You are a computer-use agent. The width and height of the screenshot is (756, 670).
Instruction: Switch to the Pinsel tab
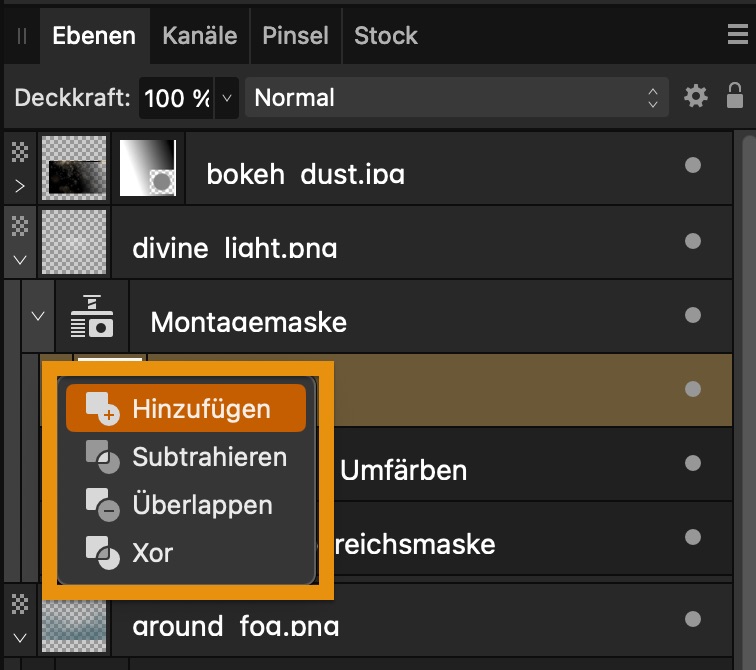[295, 35]
